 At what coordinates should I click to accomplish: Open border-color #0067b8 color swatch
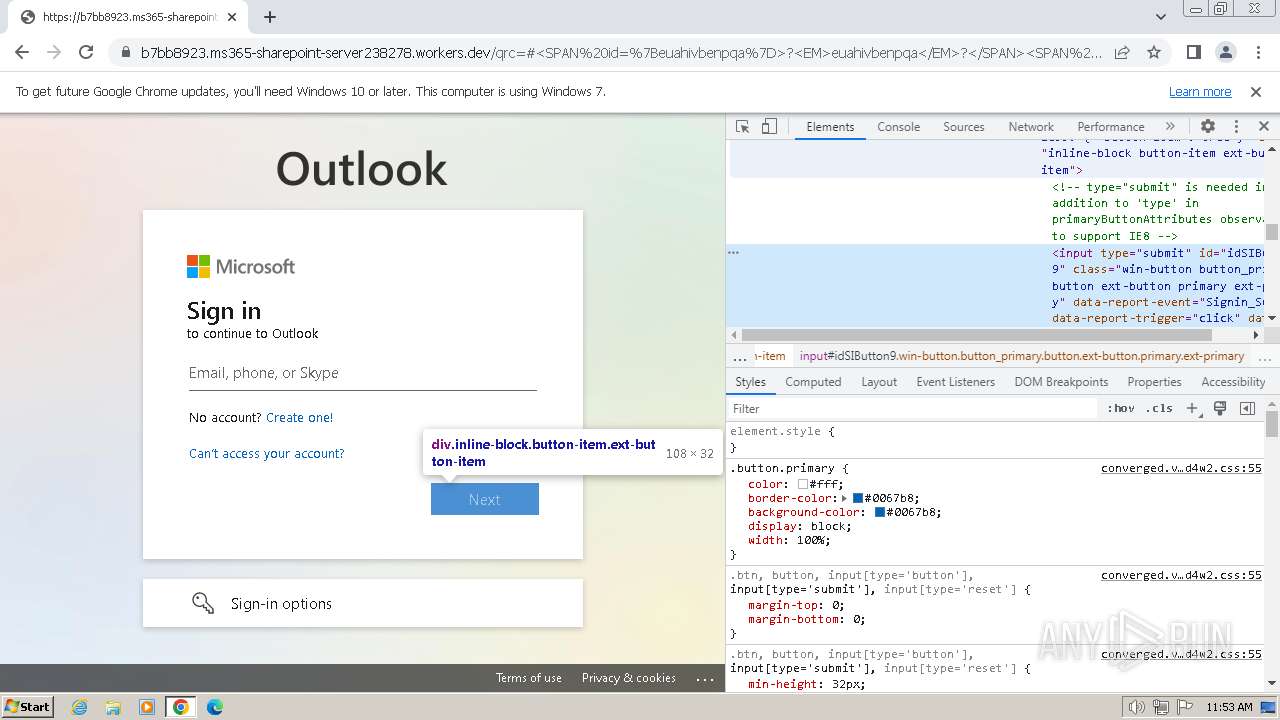(858, 498)
